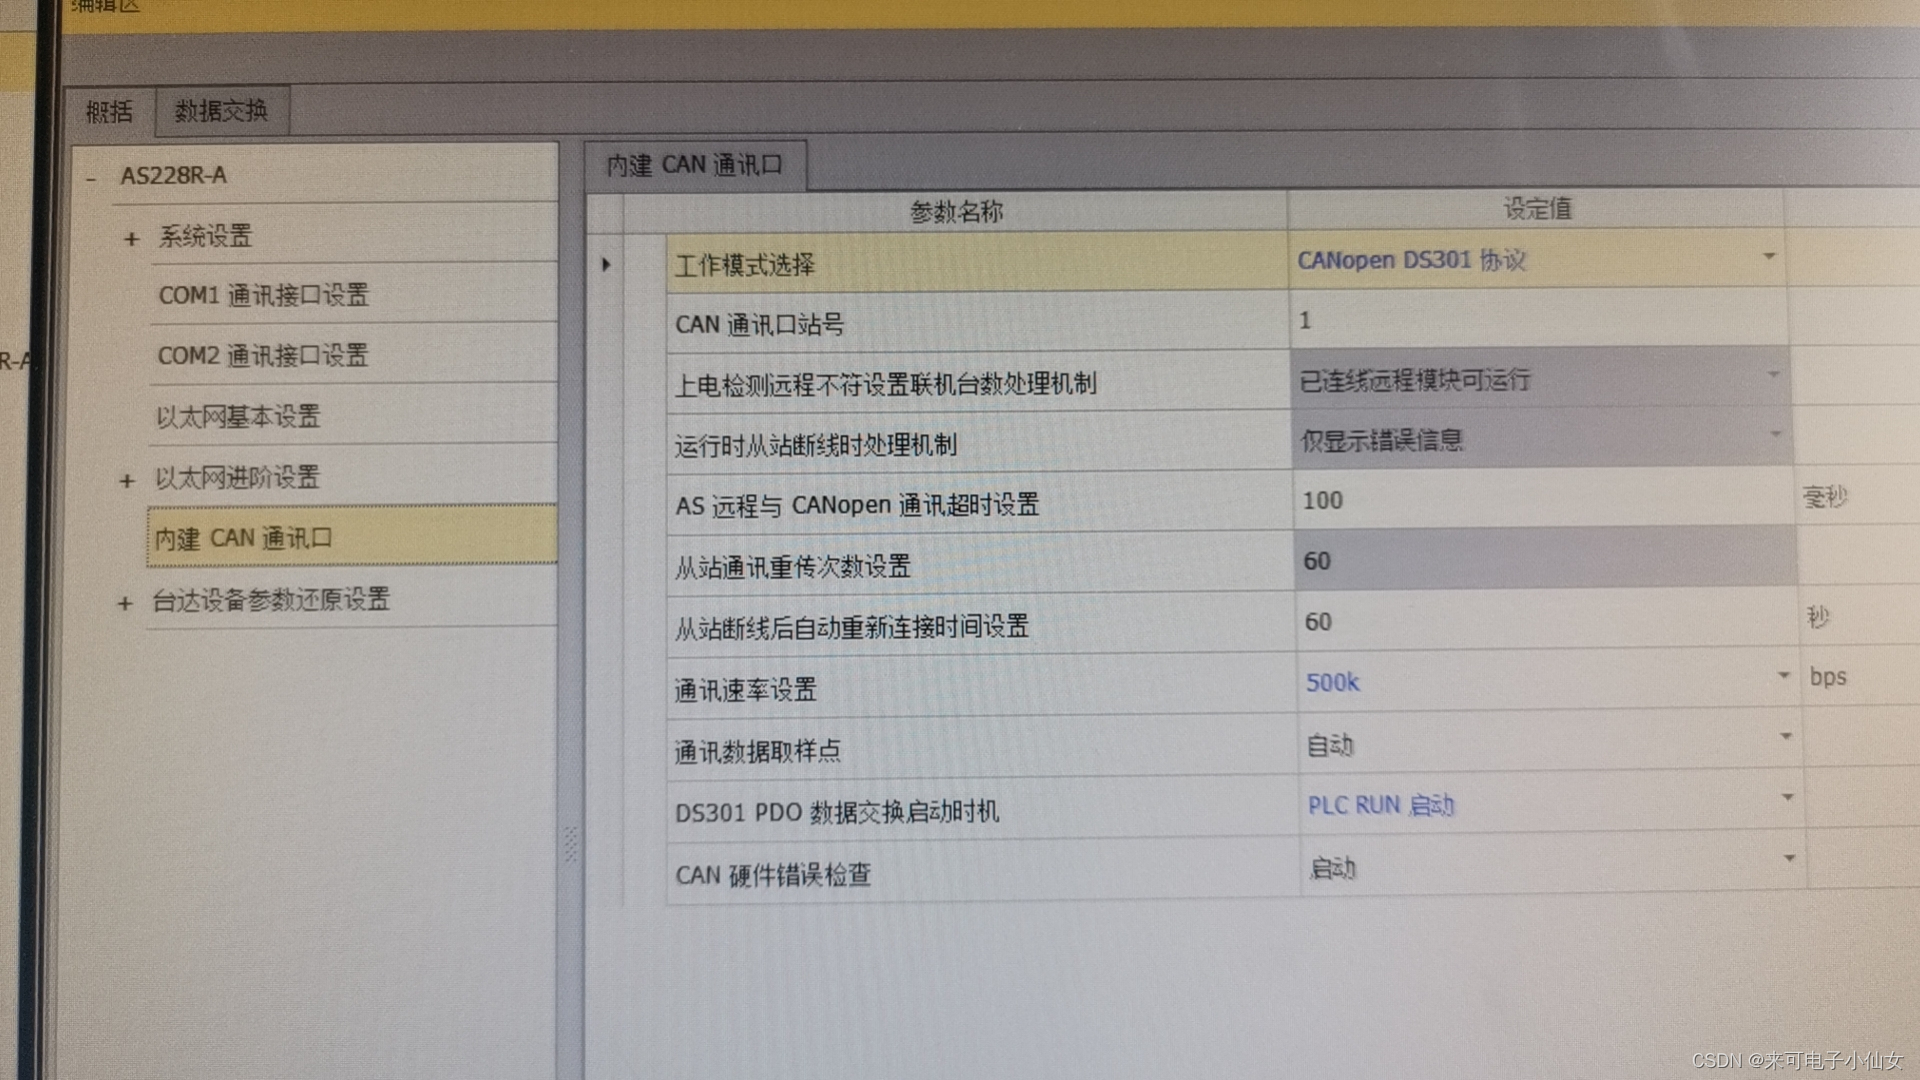Expand the 以太网进阶设置 tree node
Screen dimensions: 1920x1080
coord(127,481)
